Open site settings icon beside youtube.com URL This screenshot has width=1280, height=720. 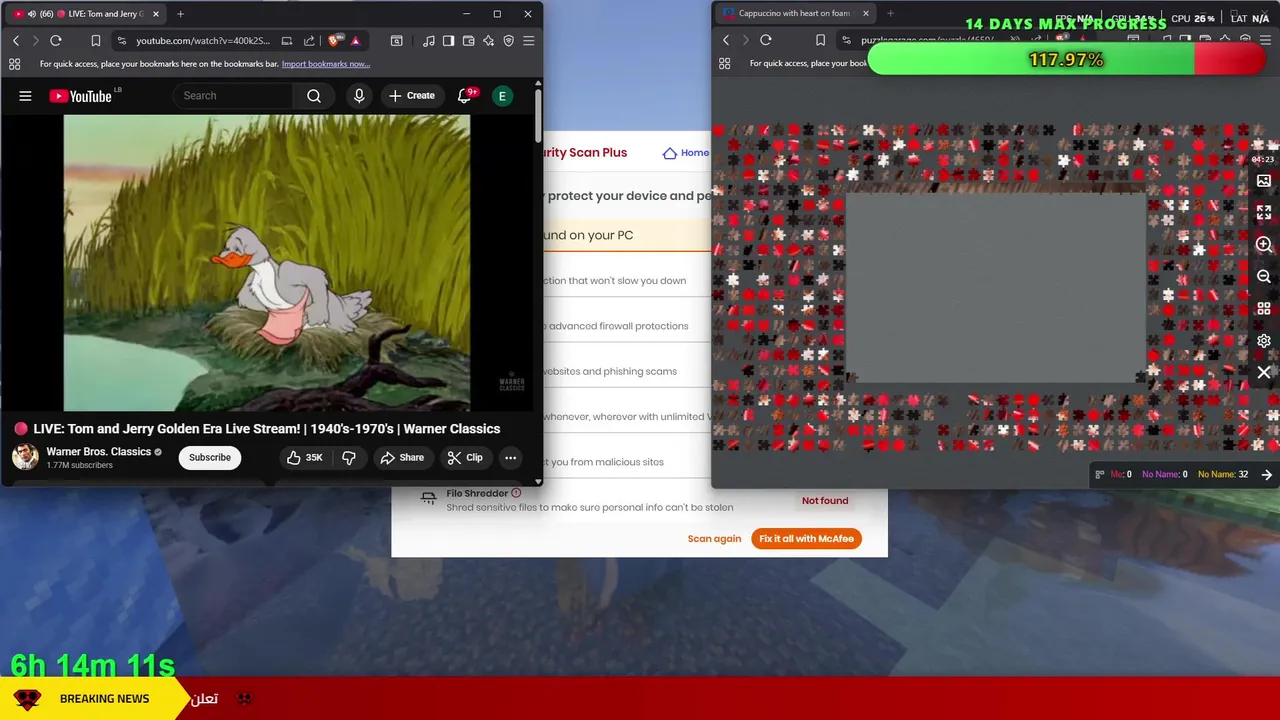[121, 41]
